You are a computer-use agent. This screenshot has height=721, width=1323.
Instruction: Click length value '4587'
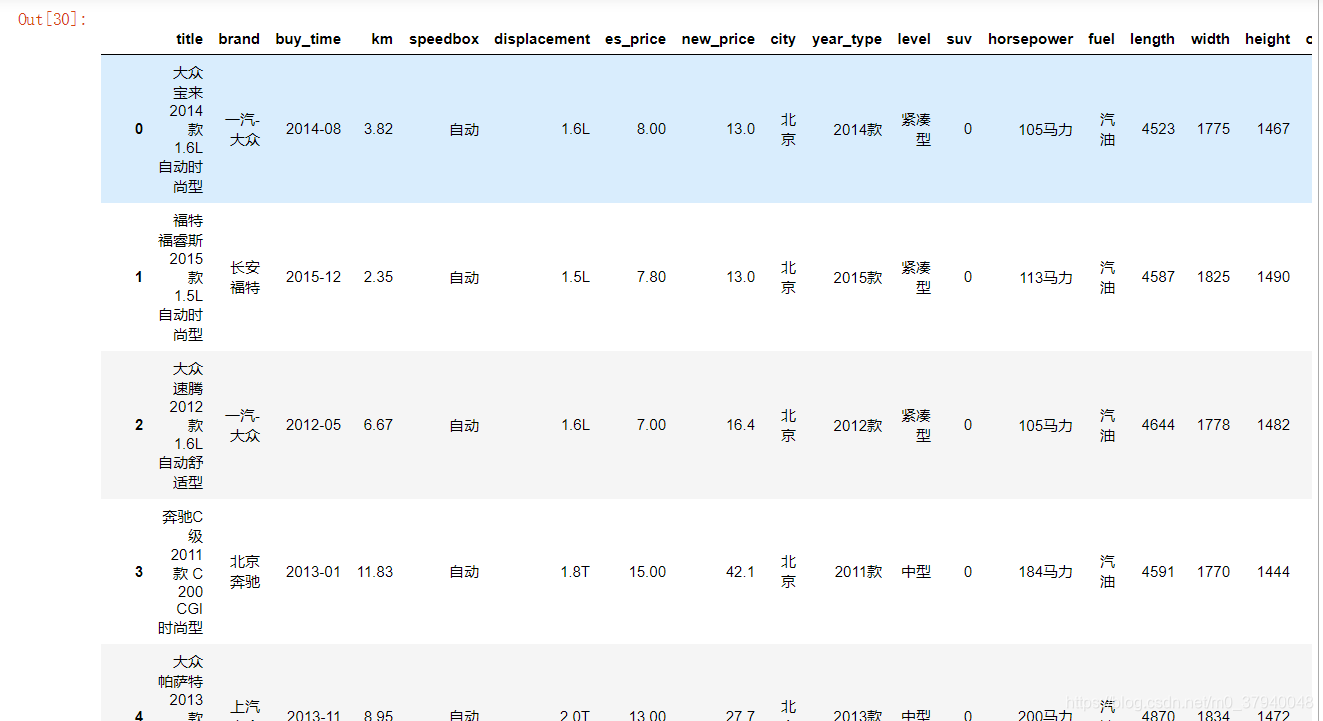coord(1158,277)
